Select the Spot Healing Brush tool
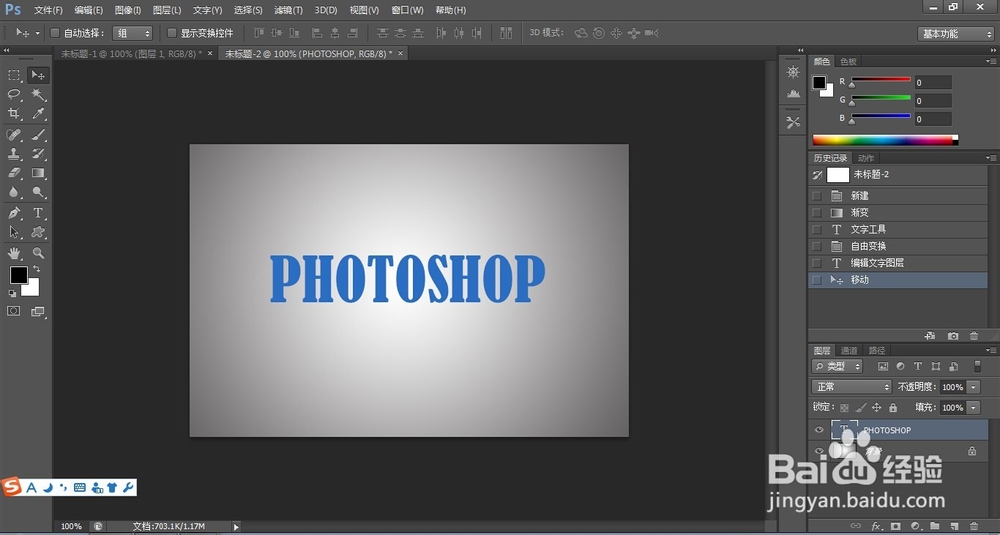The width and height of the screenshot is (1000, 535). [13, 135]
